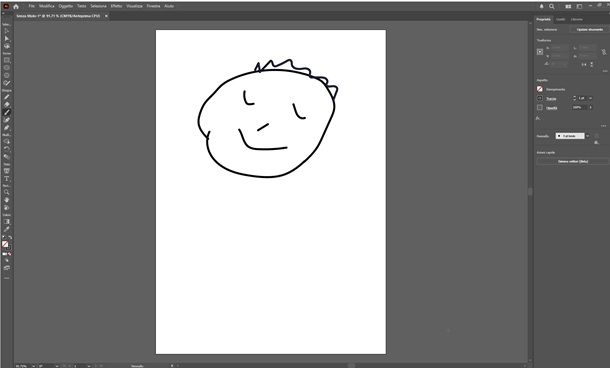Screen dimensions: 610x368
Task: Toggle flip horizontal in Trasforma
Action: click(584, 64)
